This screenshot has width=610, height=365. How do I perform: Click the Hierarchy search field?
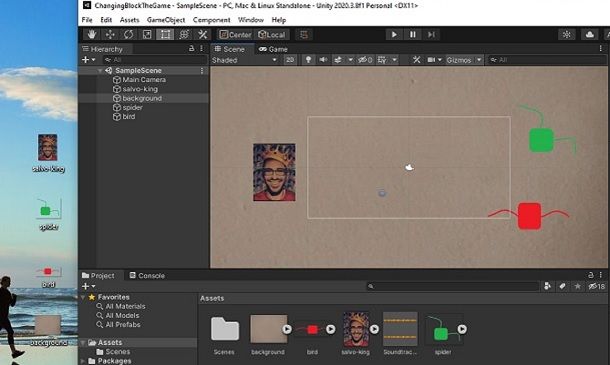pos(155,60)
